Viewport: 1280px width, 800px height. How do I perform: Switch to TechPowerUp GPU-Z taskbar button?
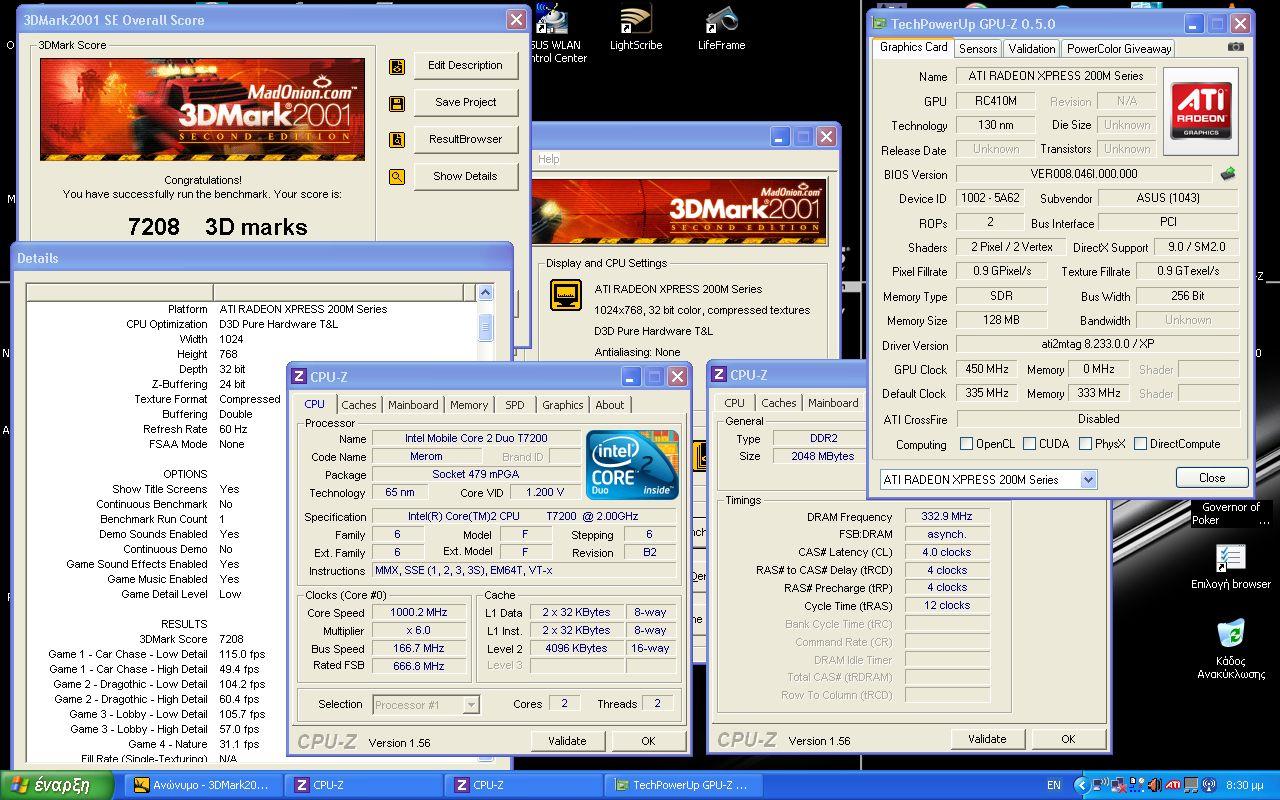[x=684, y=785]
